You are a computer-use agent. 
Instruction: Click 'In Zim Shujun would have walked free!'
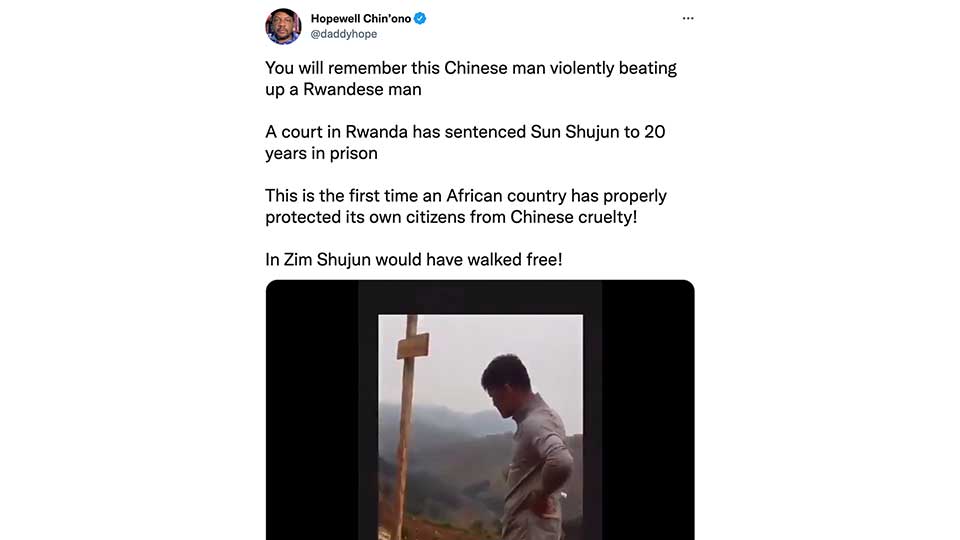tap(414, 260)
